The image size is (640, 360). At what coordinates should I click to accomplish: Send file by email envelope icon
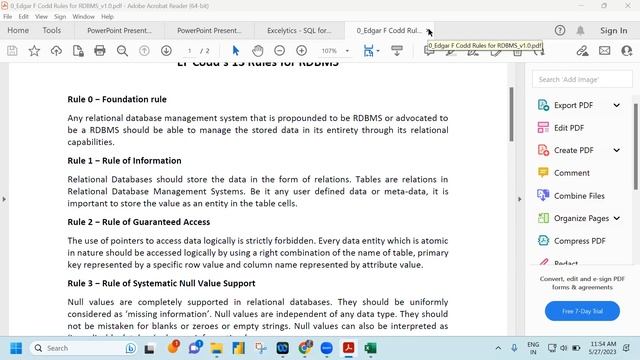click(604, 51)
